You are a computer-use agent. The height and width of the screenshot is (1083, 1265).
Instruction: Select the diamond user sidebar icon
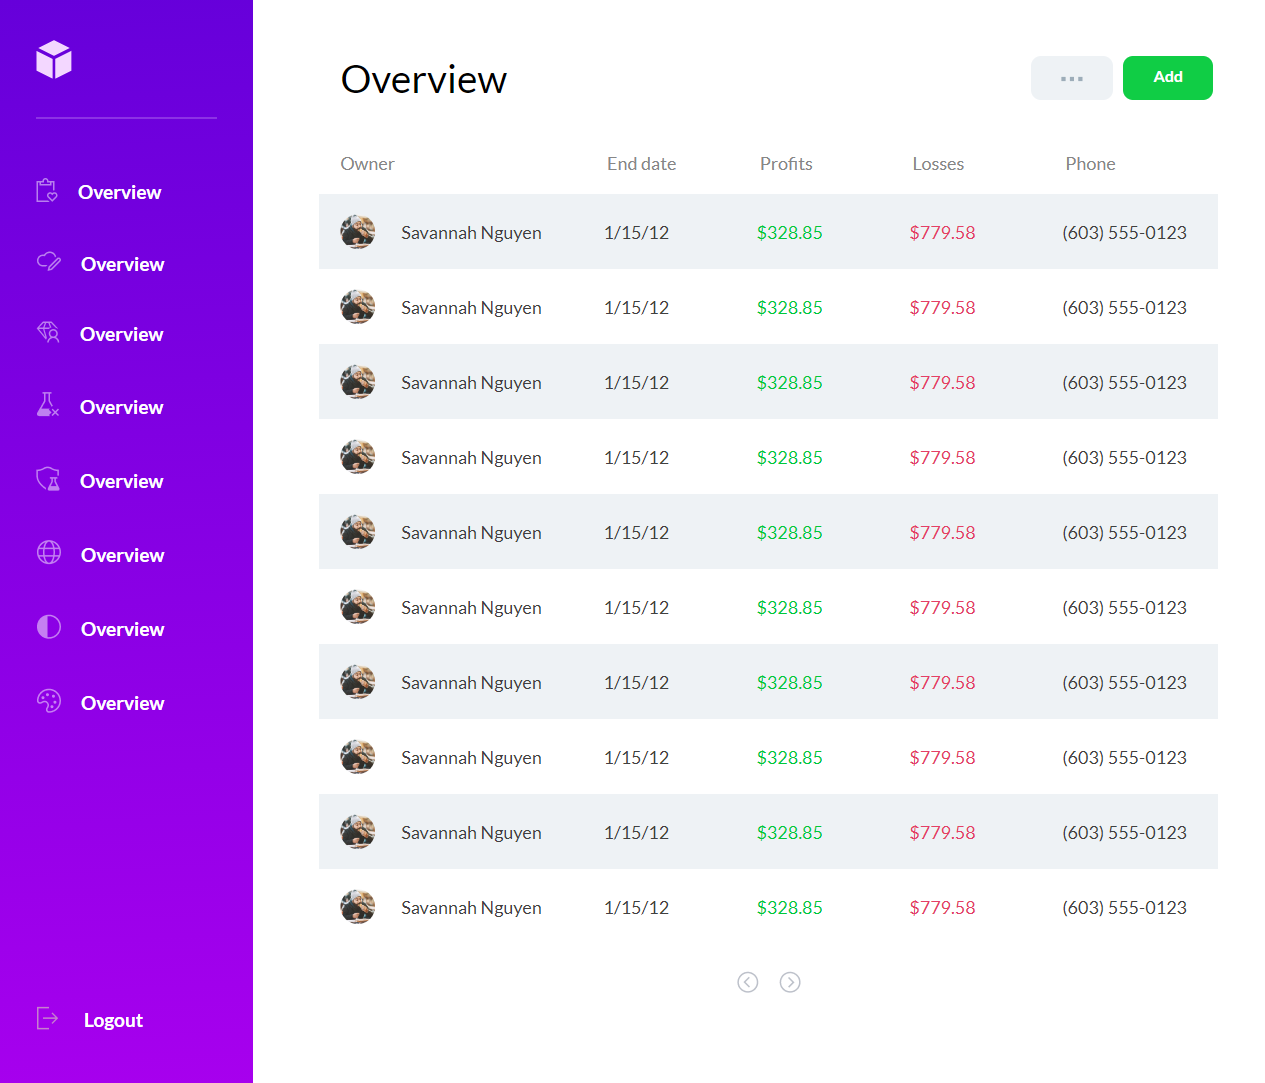tap(48, 333)
